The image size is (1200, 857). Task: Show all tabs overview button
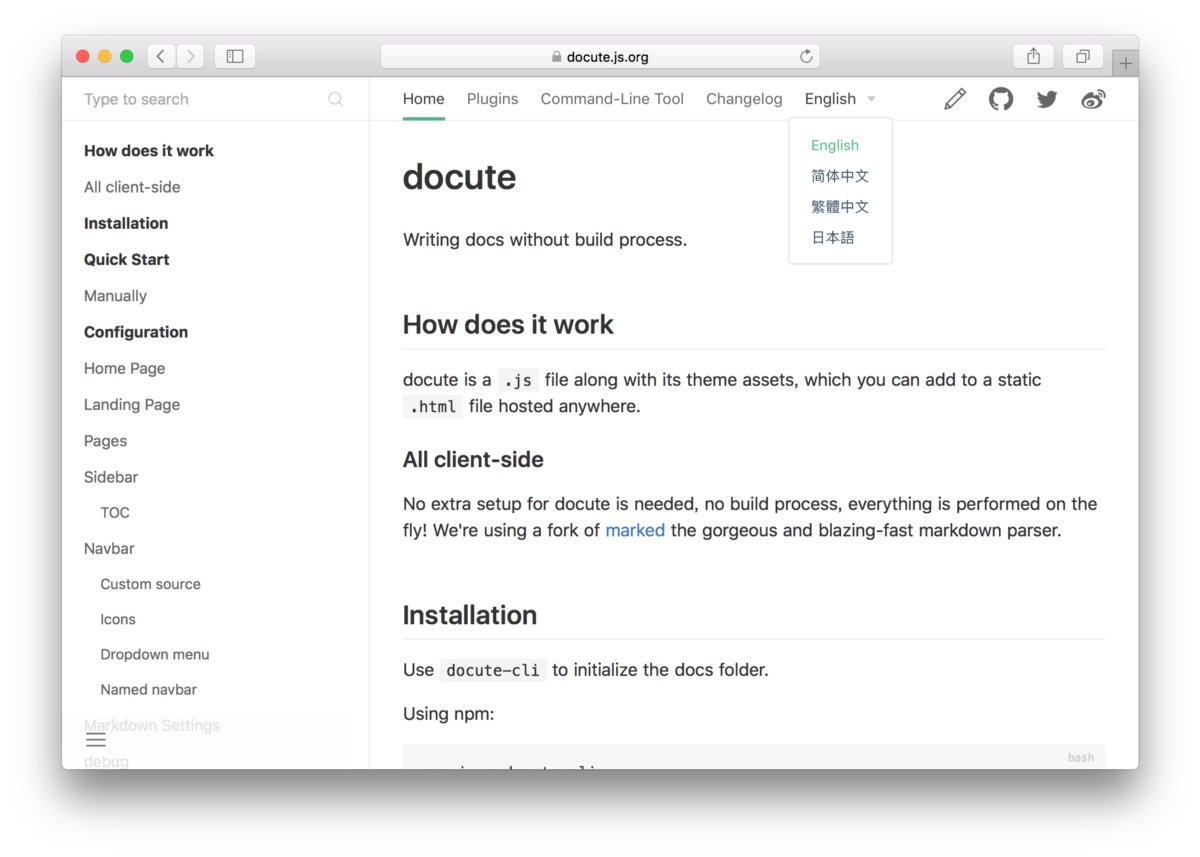coord(1082,57)
